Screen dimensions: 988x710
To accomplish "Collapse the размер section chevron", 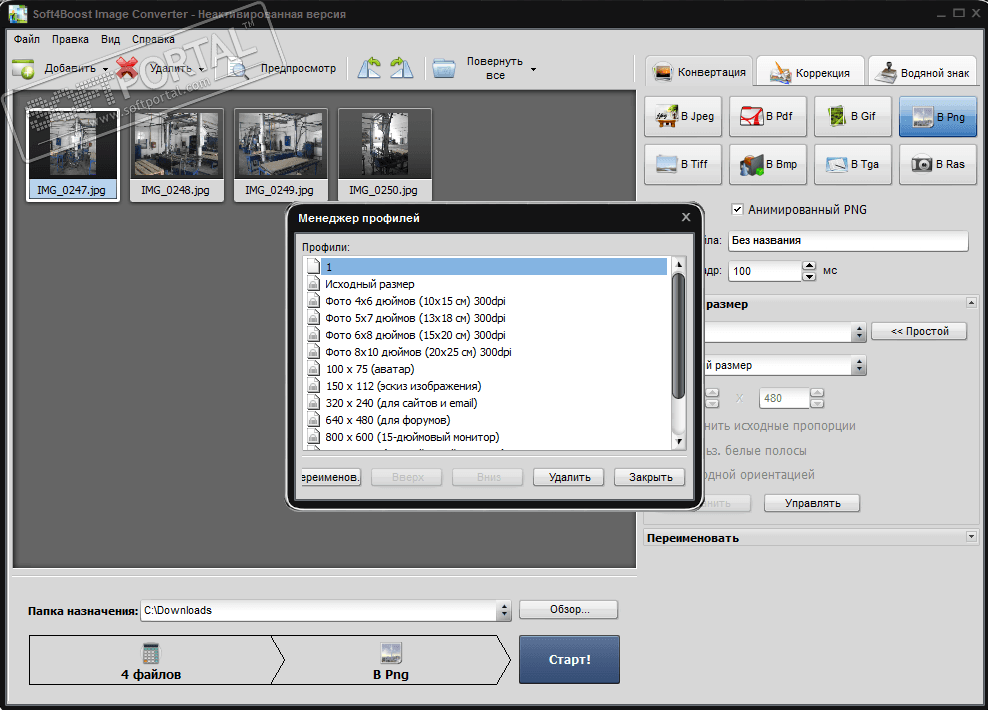I will point(971,303).
